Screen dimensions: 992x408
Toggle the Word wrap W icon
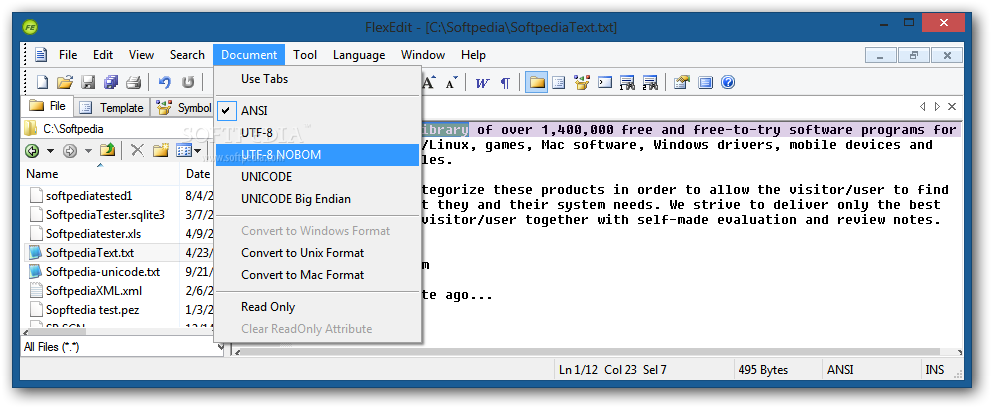(483, 83)
